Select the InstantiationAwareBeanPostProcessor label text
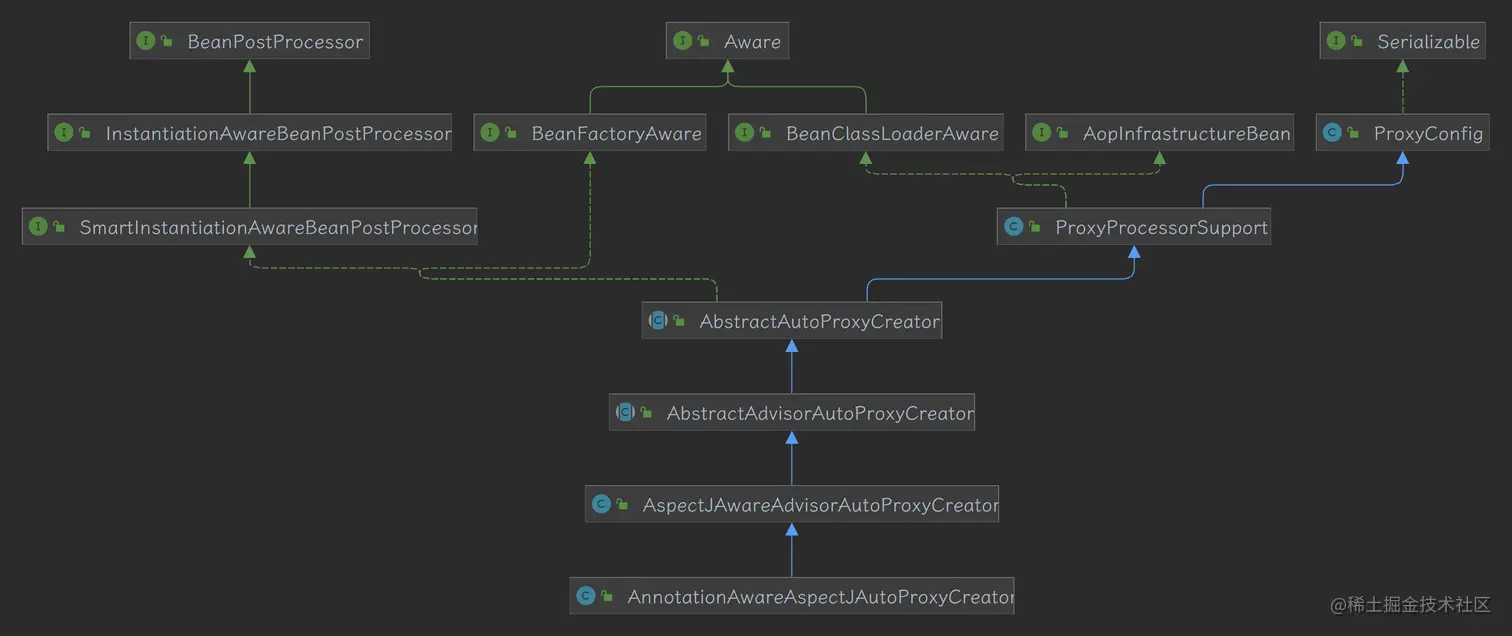The width and height of the screenshot is (1512, 636). 278,134
